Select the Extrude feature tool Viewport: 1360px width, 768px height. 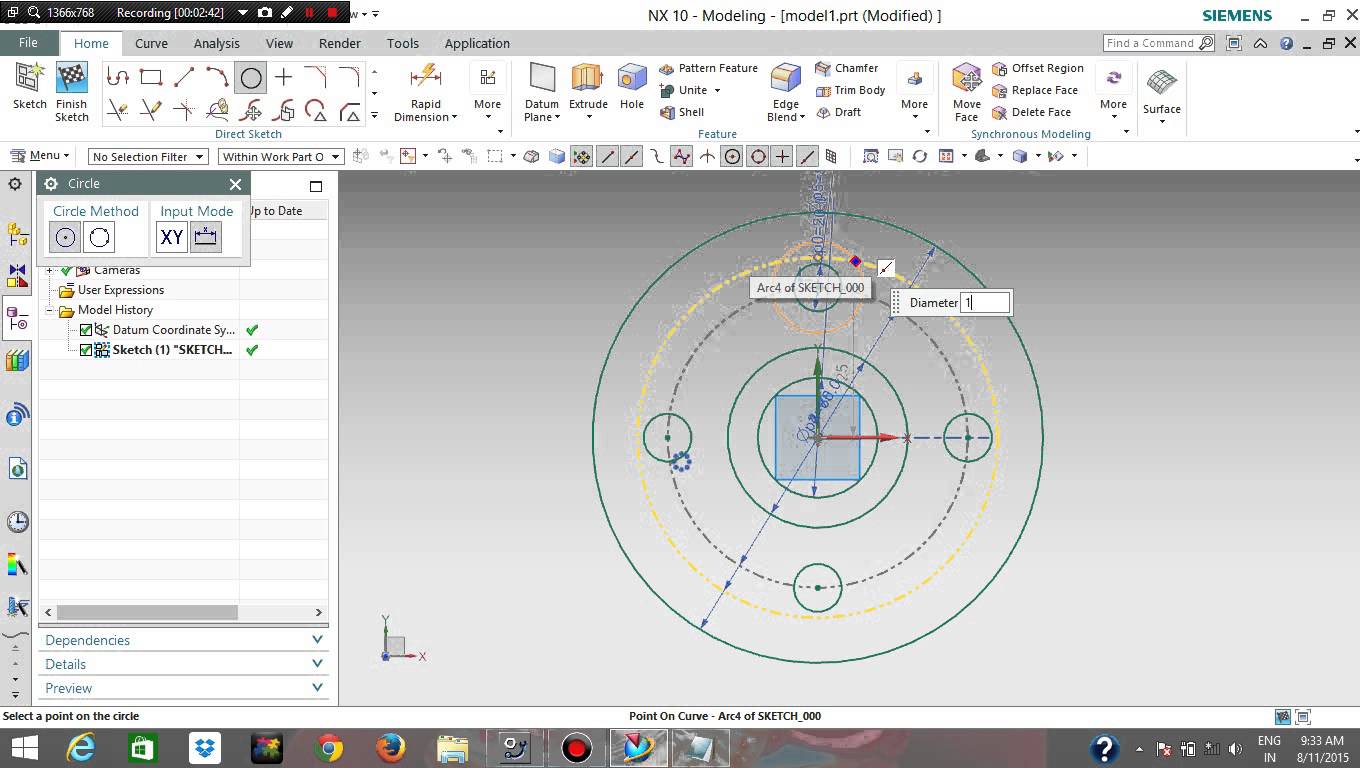click(x=587, y=89)
